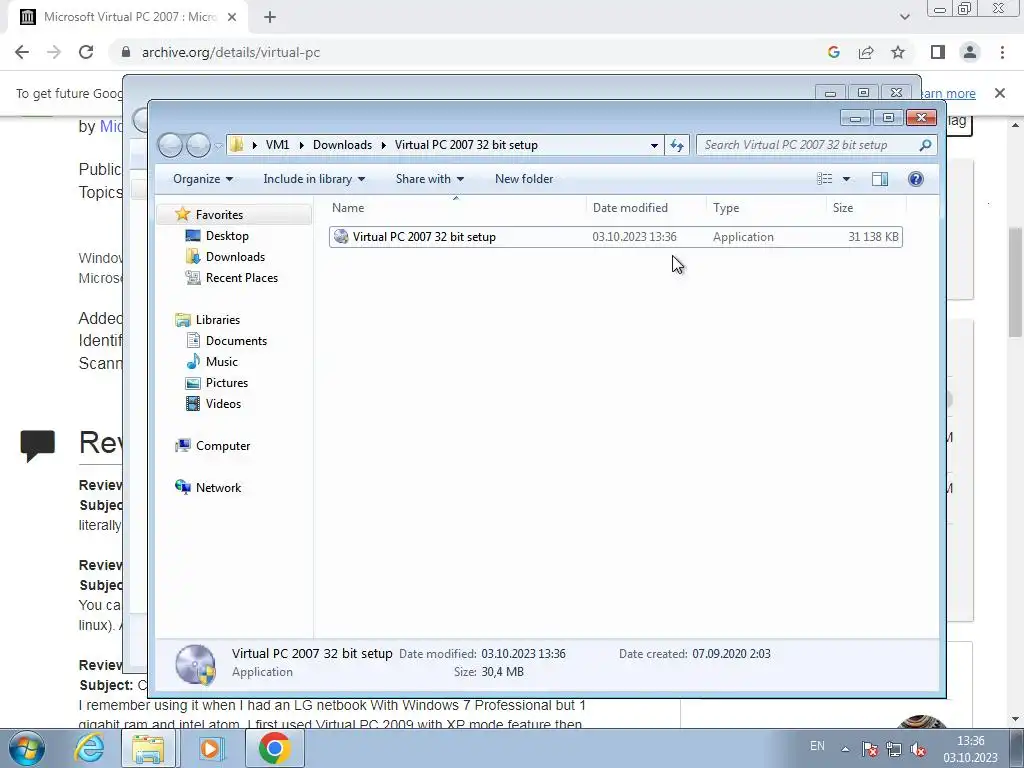
Task: Open the Share with dropdown
Action: (430, 179)
